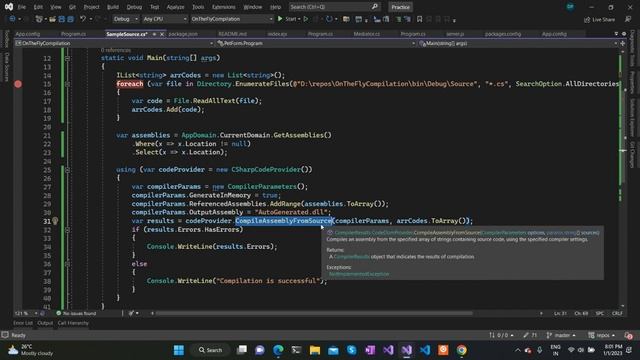
Task: Toggle the breakpoint on line 15
Action: 18,84
